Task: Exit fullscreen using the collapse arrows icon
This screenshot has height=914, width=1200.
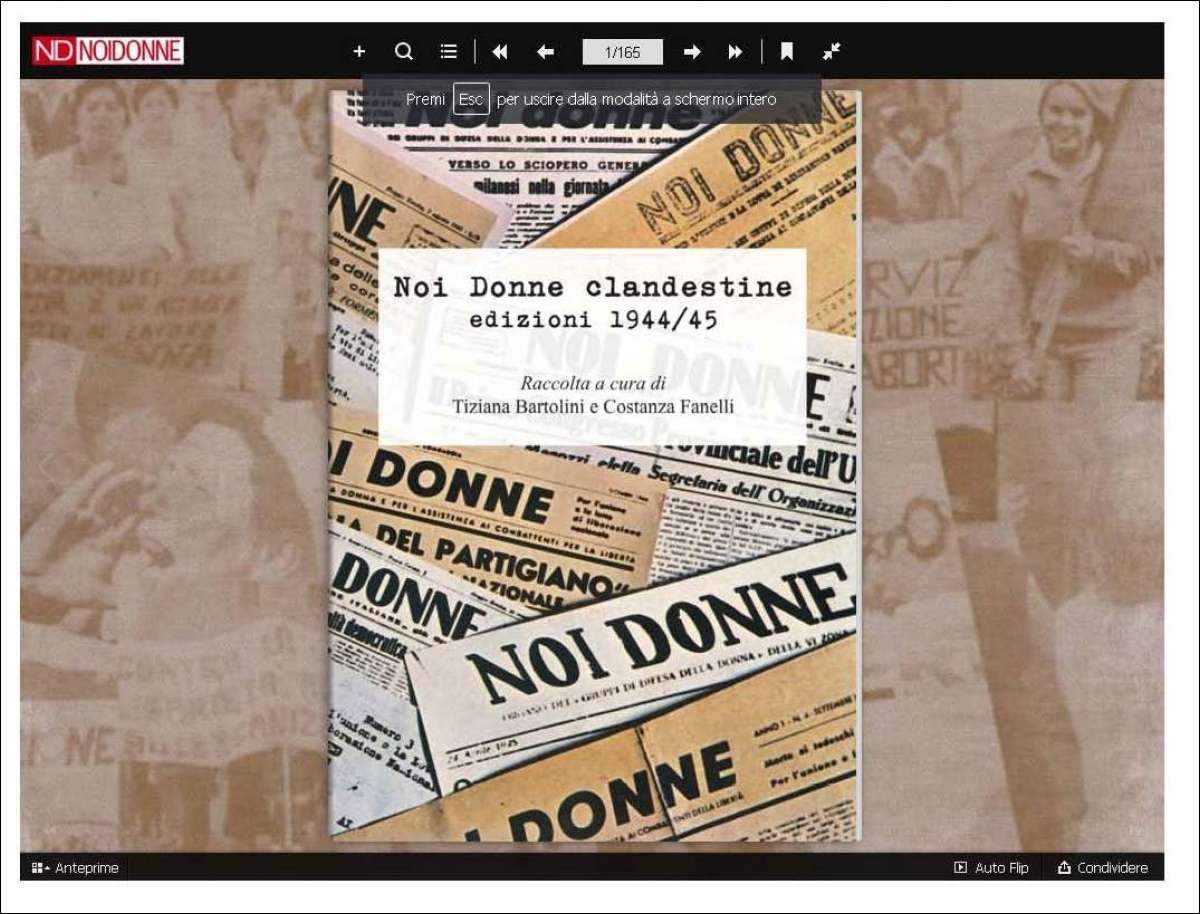Action: pos(832,52)
